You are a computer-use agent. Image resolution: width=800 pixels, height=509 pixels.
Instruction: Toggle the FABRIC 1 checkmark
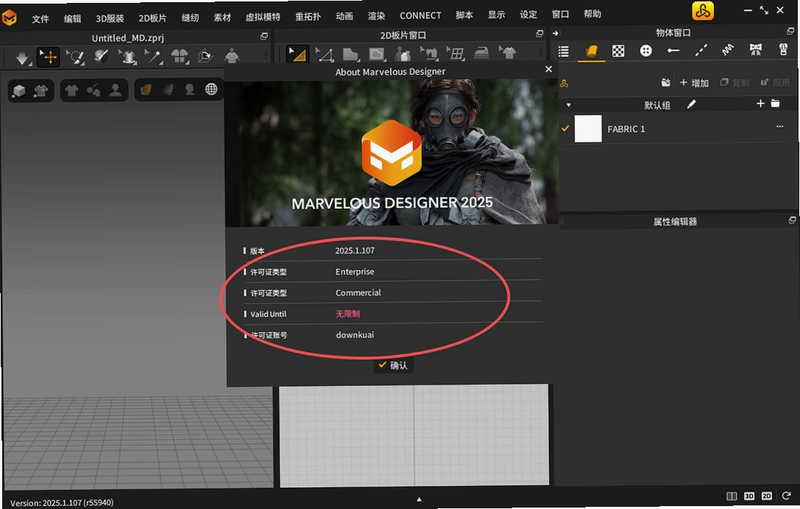click(x=565, y=129)
